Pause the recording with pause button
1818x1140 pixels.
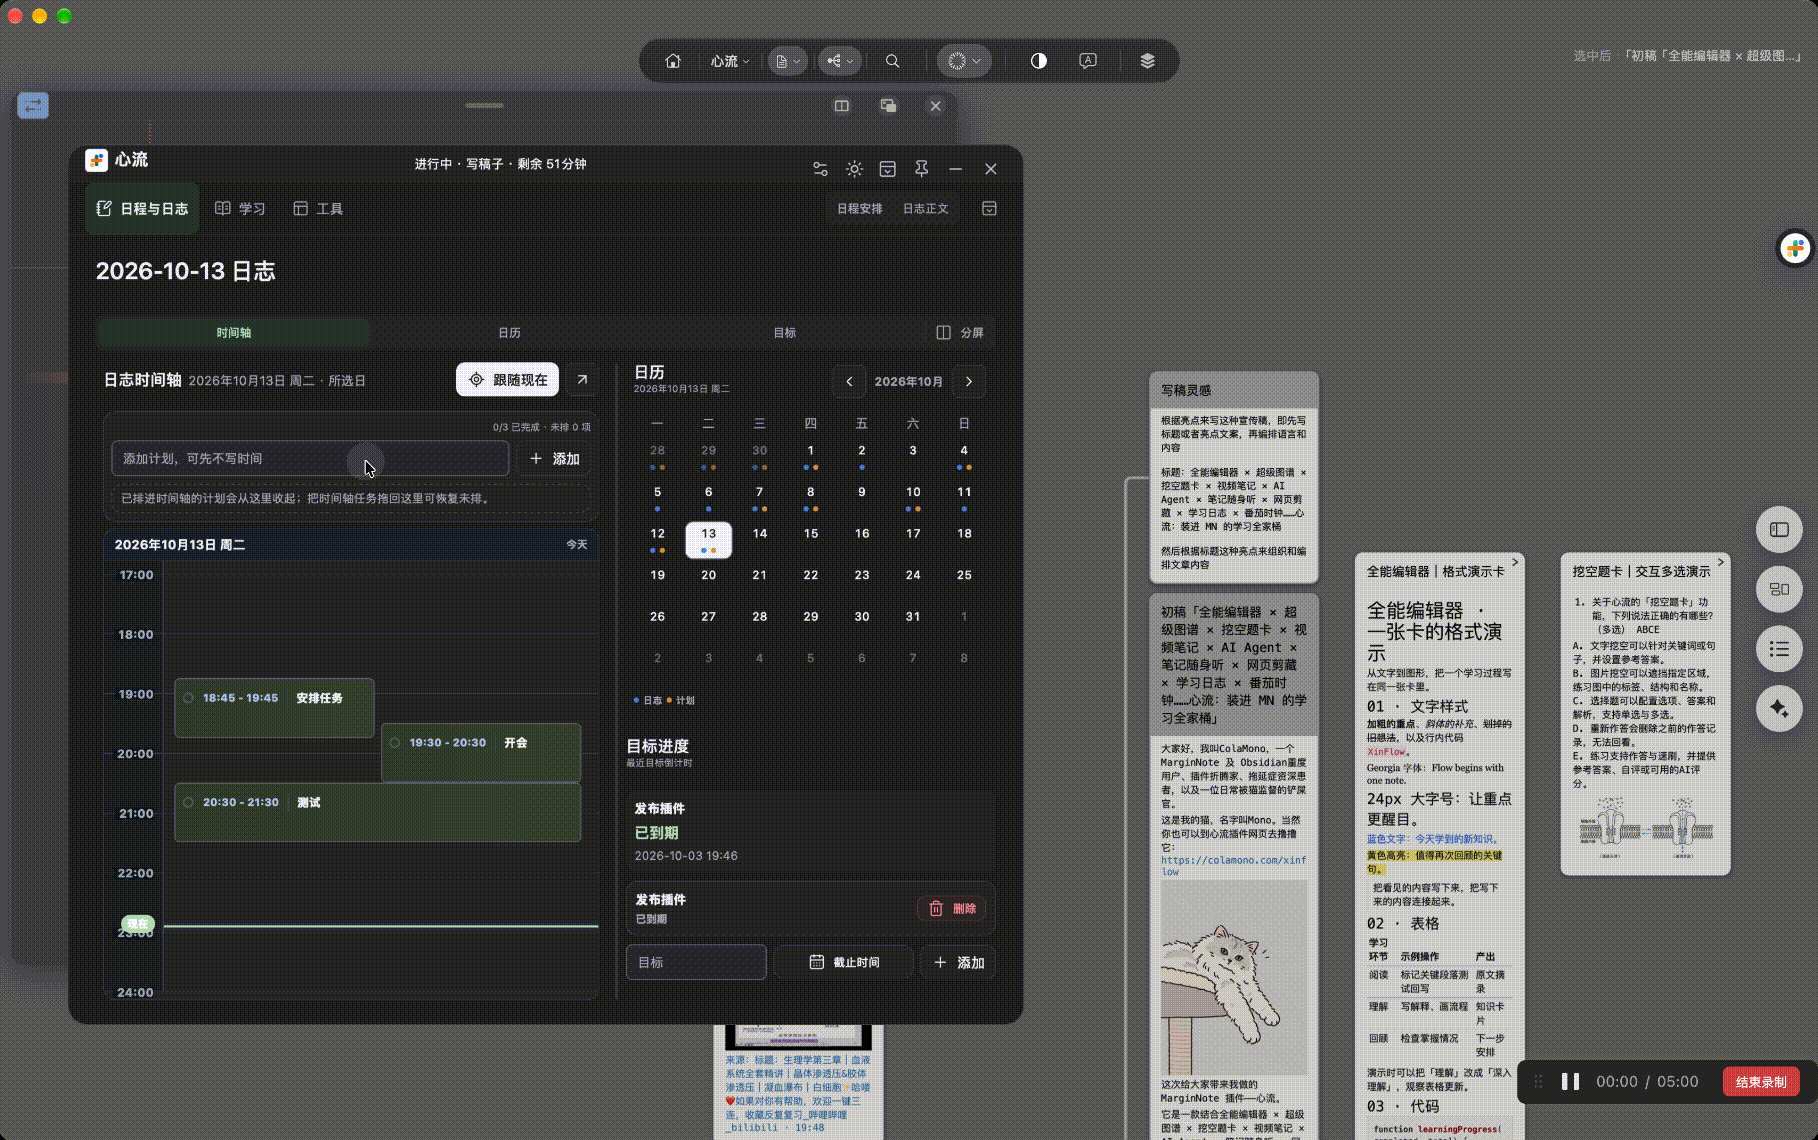[x=1570, y=1081]
